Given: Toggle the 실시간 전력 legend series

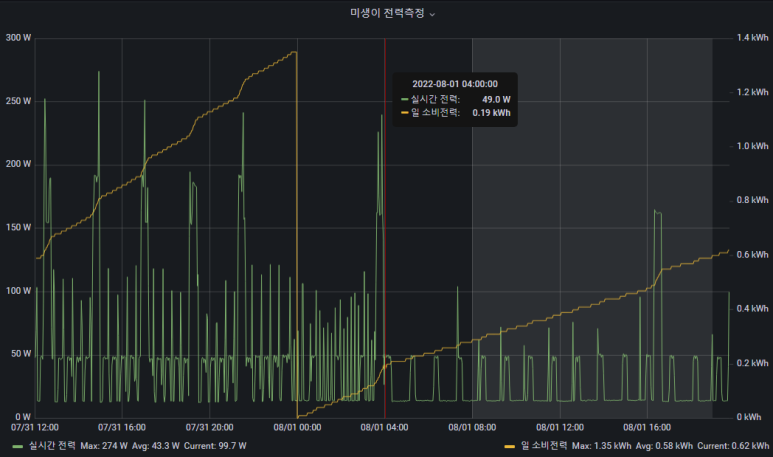Looking at the screenshot, I should point(52,446).
